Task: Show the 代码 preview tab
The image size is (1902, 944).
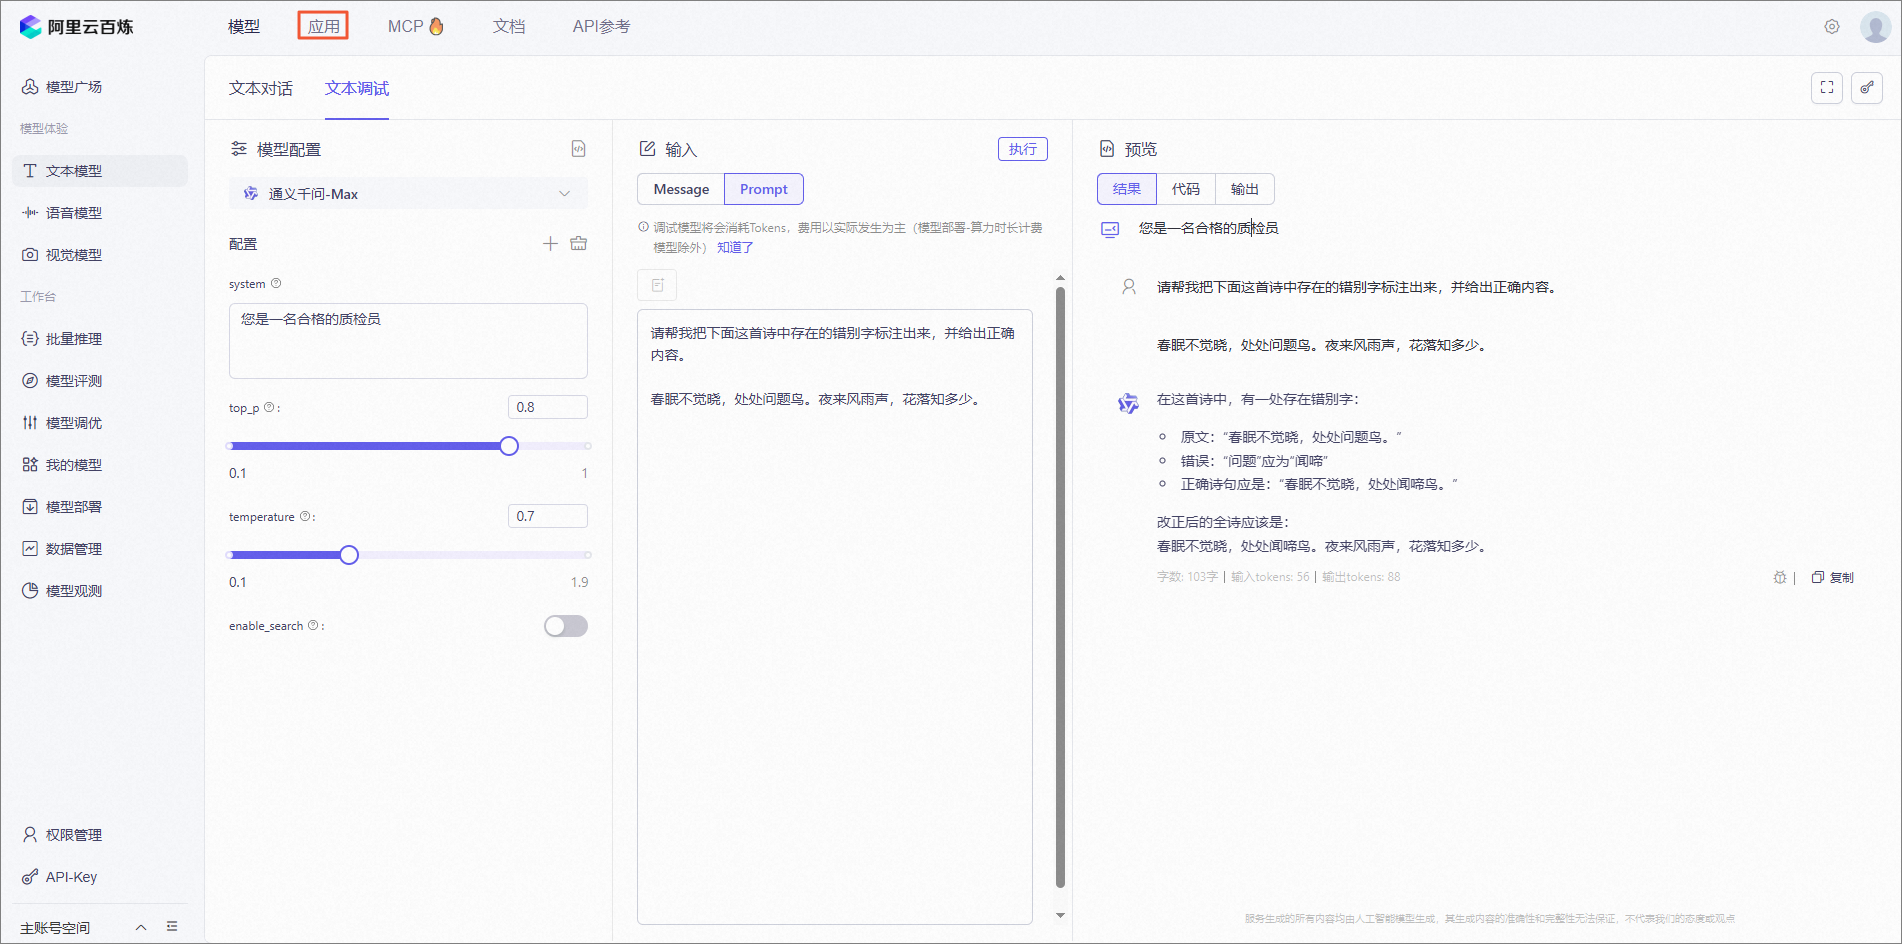Action: [1186, 189]
